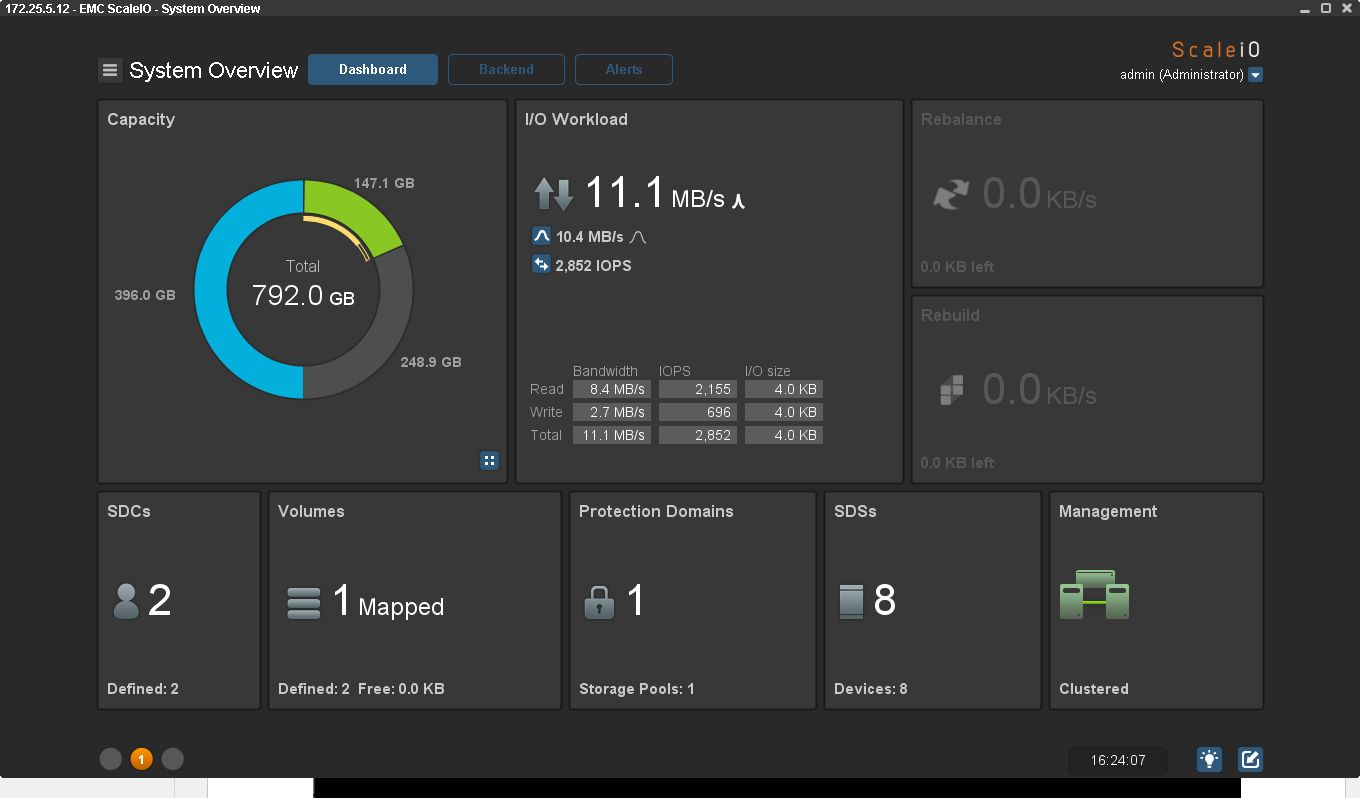1360x798 pixels.
Task: Click the SDSs server icon
Action: tap(851, 602)
